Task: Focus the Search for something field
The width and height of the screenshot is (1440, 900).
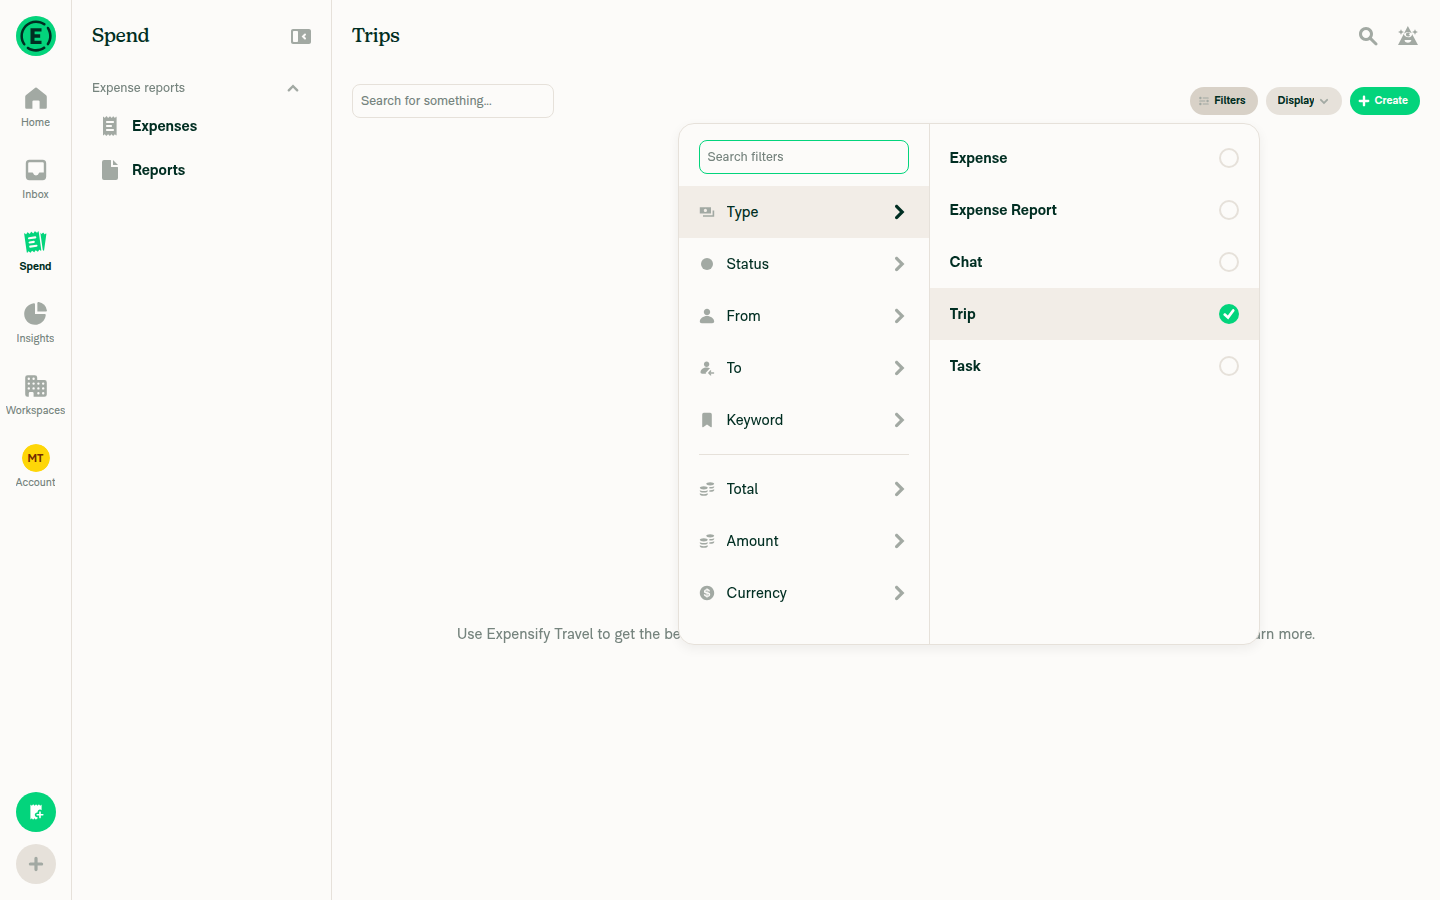Action: 453,101
